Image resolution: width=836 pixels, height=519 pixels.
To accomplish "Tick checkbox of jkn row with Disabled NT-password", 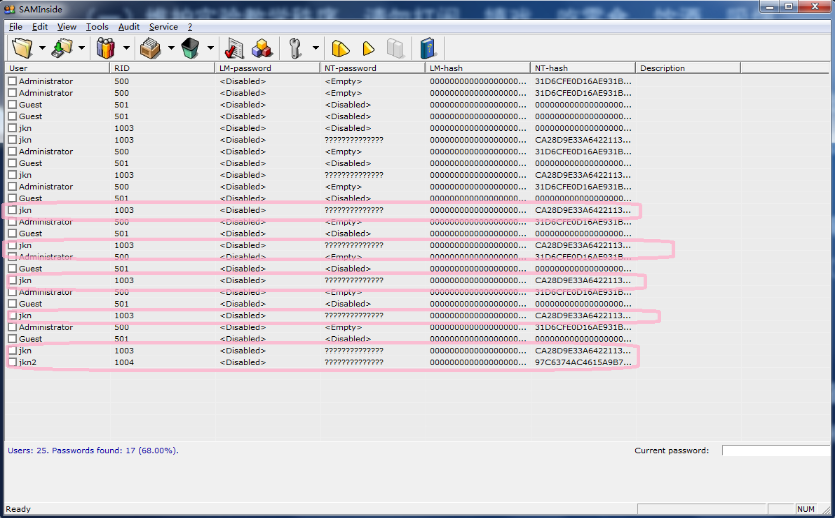I will (12, 128).
